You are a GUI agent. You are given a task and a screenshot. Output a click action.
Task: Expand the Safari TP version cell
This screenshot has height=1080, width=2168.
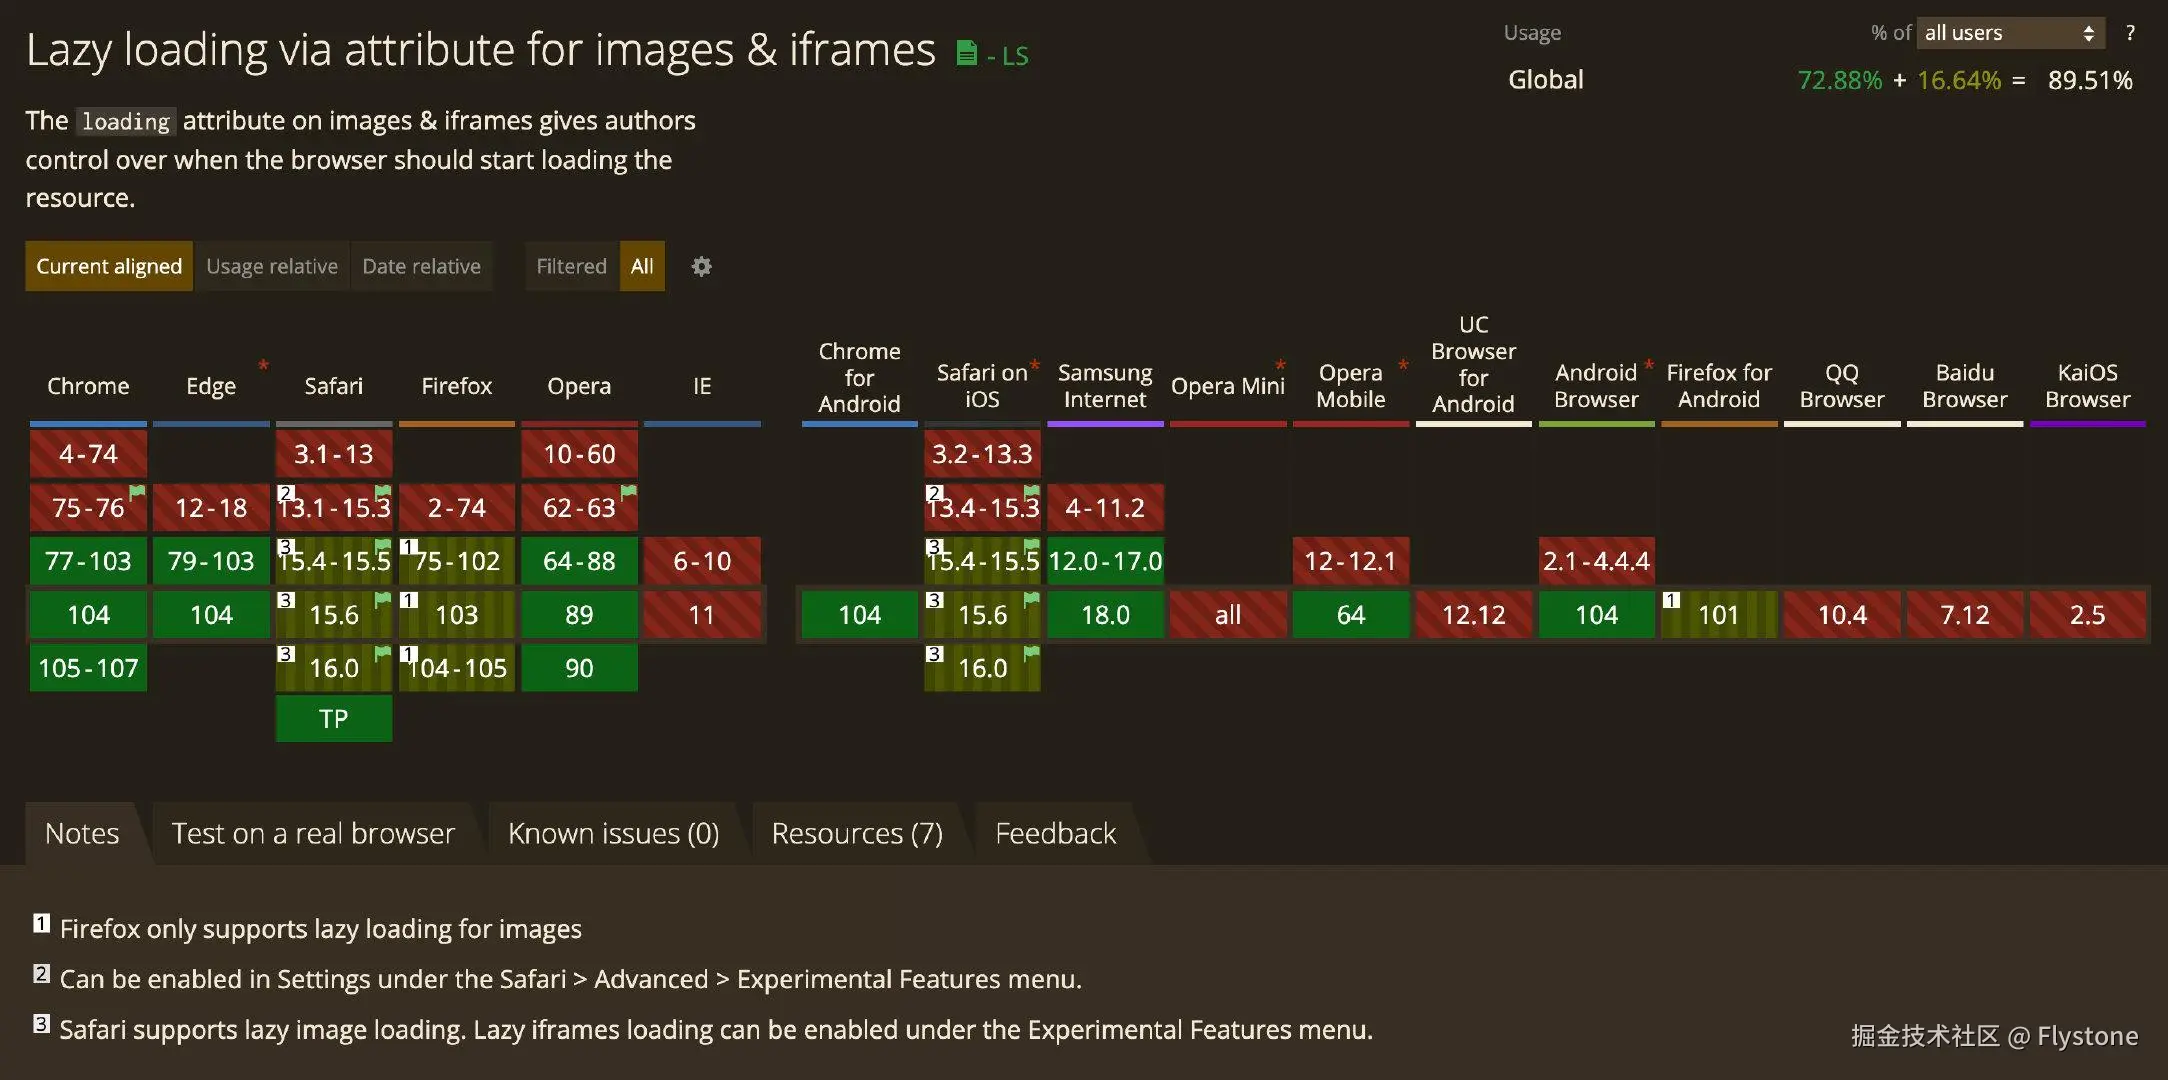(334, 719)
